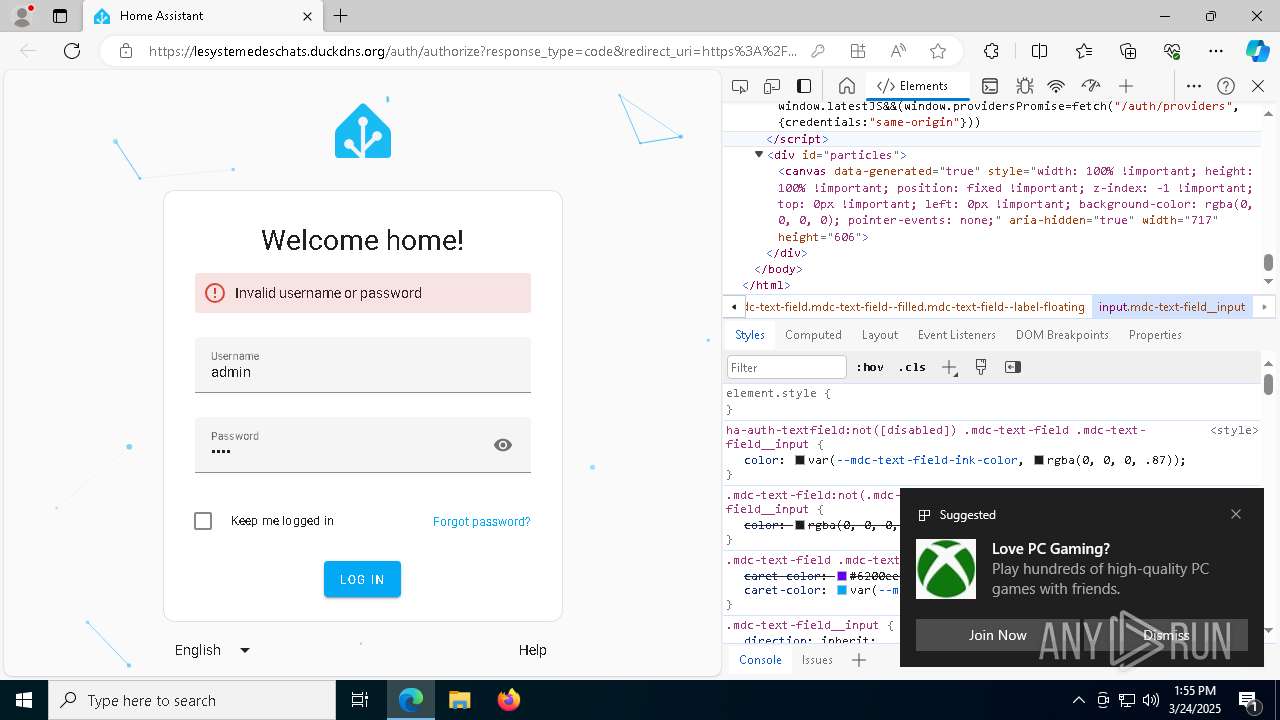The width and height of the screenshot is (1280, 720).
Task: Switch to the Computed tab
Action: [813, 335]
